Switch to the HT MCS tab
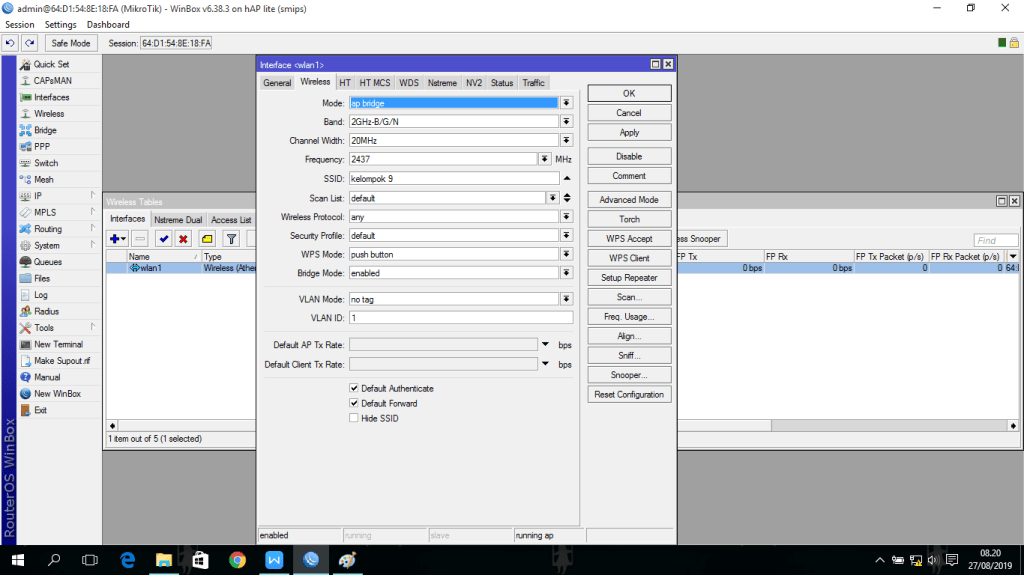This screenshot has height=575, width=1024. pyautogui.click(x=375, y=83)
